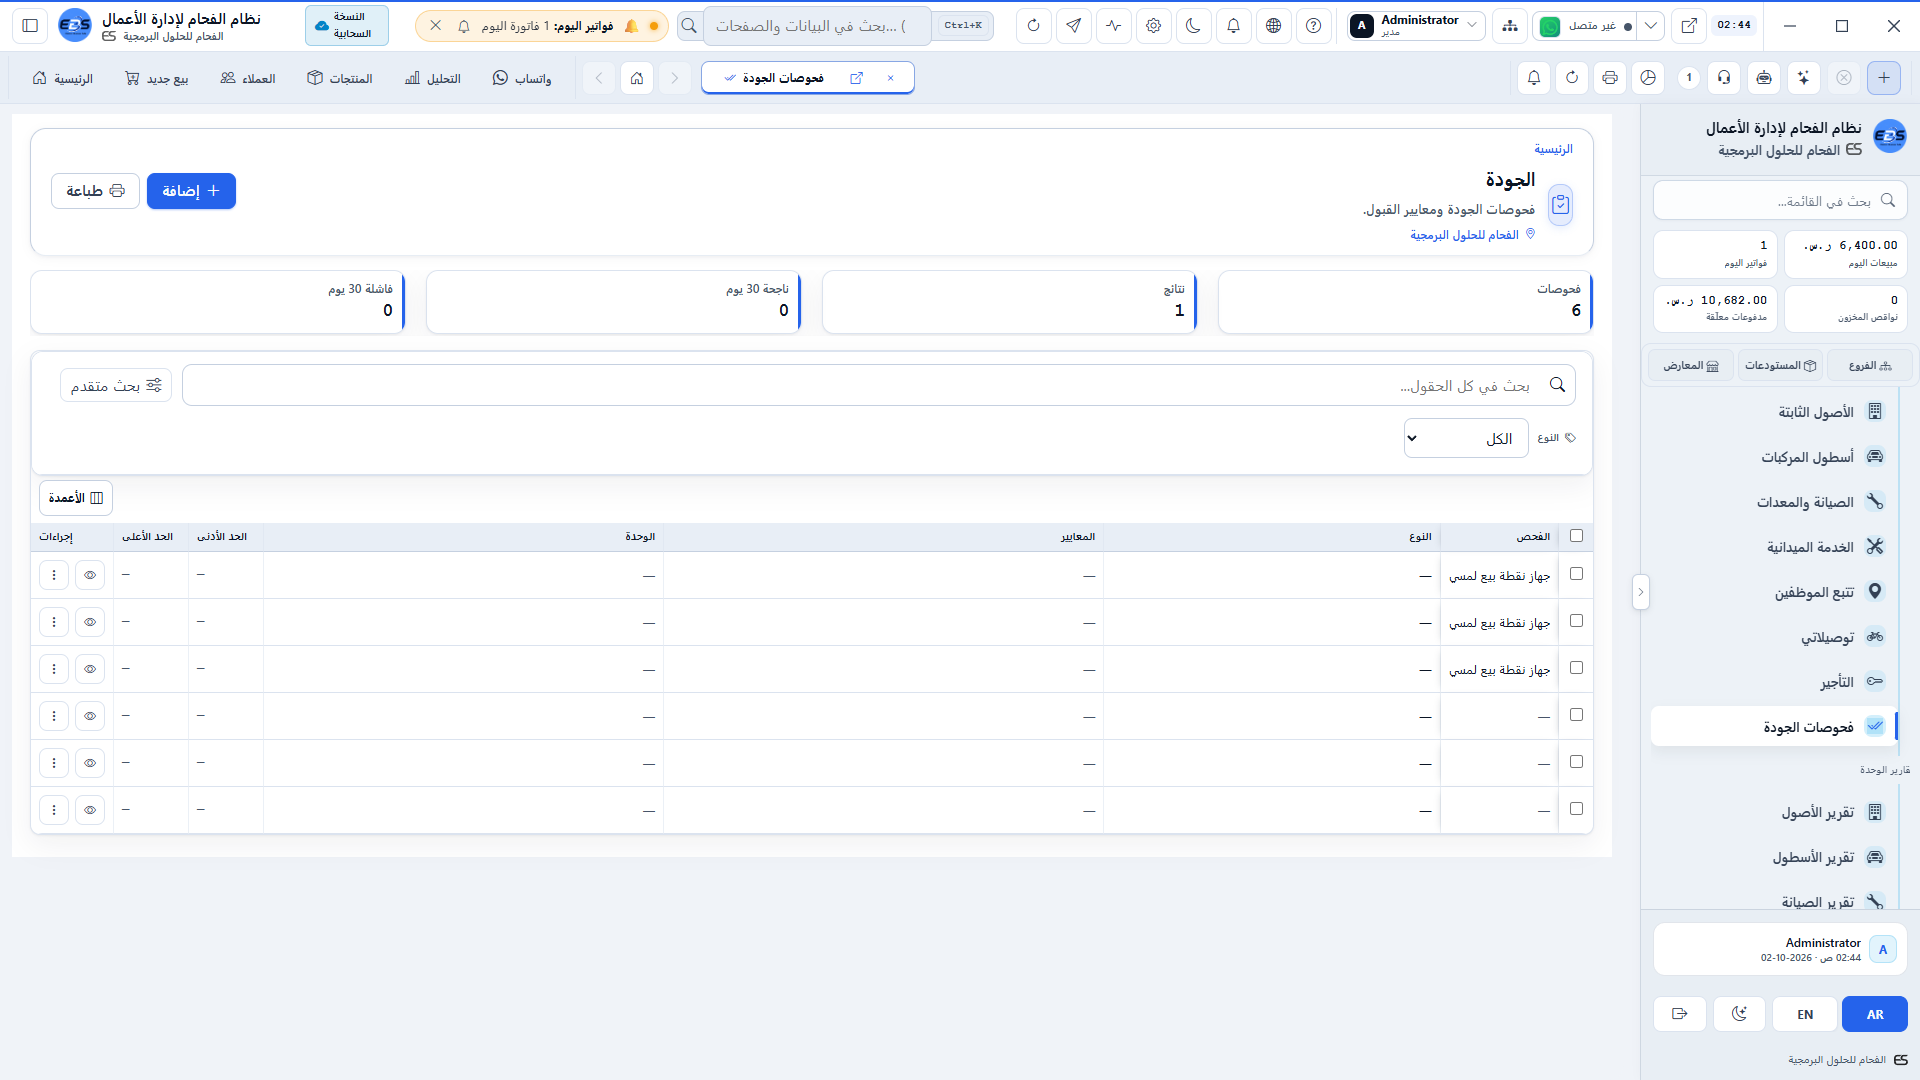
Task: Open the organization structure icon
Action: pos(1509,26)
